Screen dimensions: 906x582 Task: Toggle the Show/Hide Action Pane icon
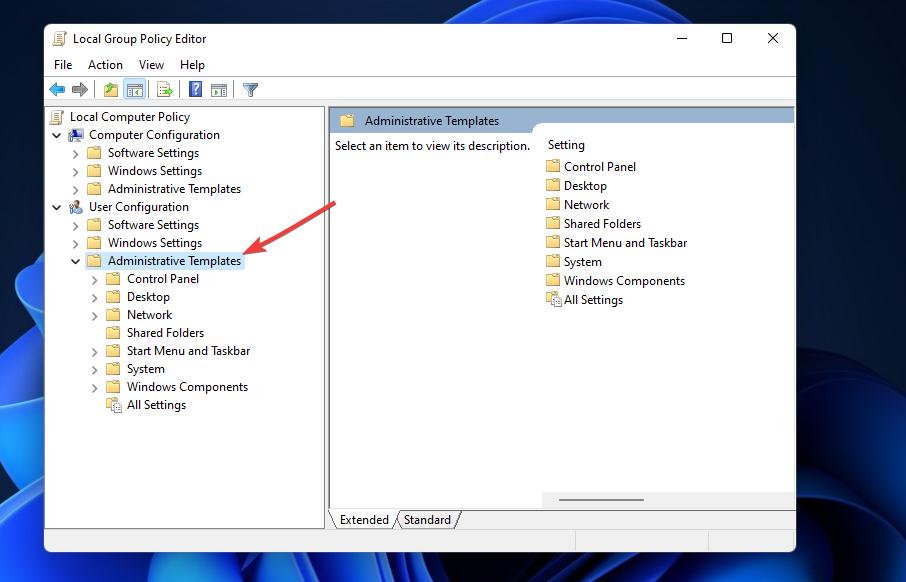point(219,90)
